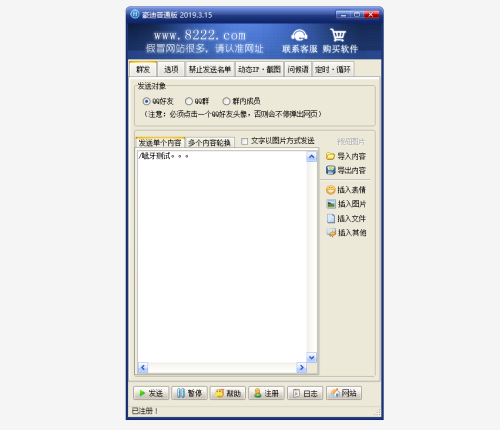The image size is (500, 430).
Task: Close the application window
Action: [371, 14]
